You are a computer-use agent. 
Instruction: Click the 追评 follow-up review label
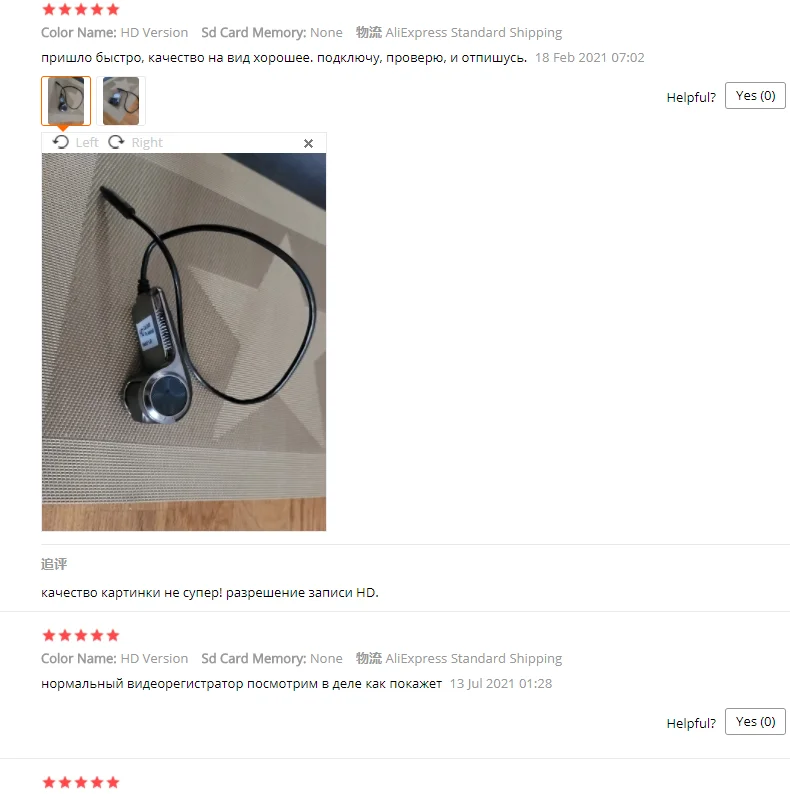tap(54, 564)
